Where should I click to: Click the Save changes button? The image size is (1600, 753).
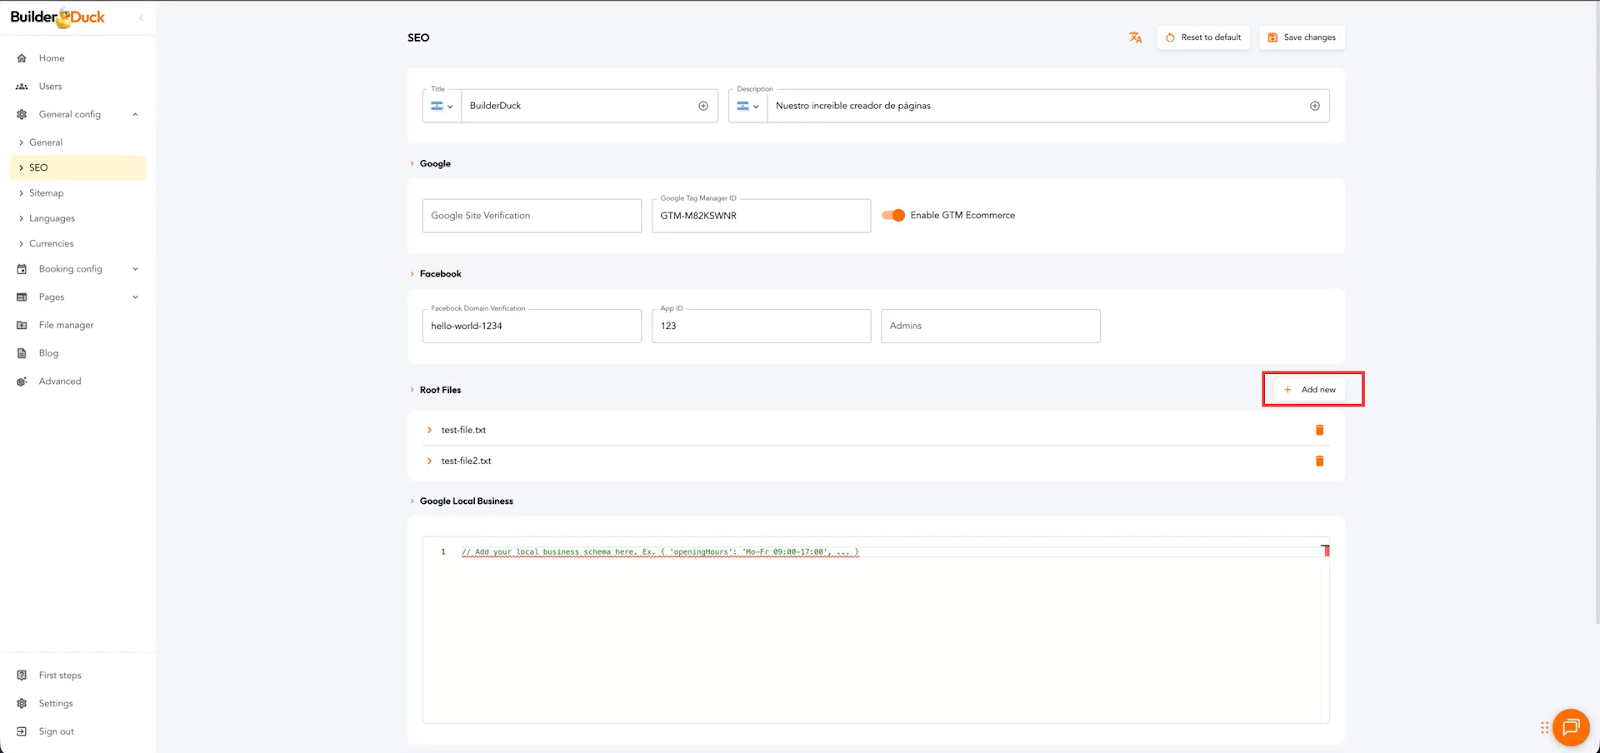(1301, 38)
